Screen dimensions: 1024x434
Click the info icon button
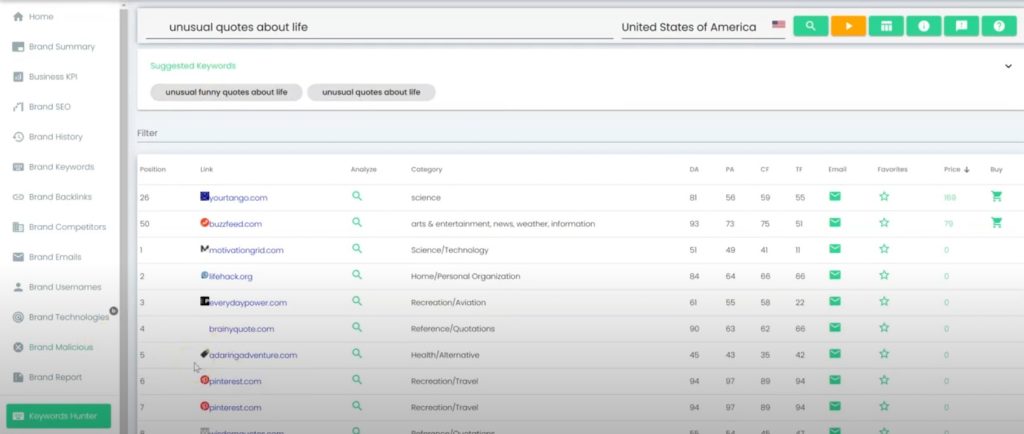[923, 26]
